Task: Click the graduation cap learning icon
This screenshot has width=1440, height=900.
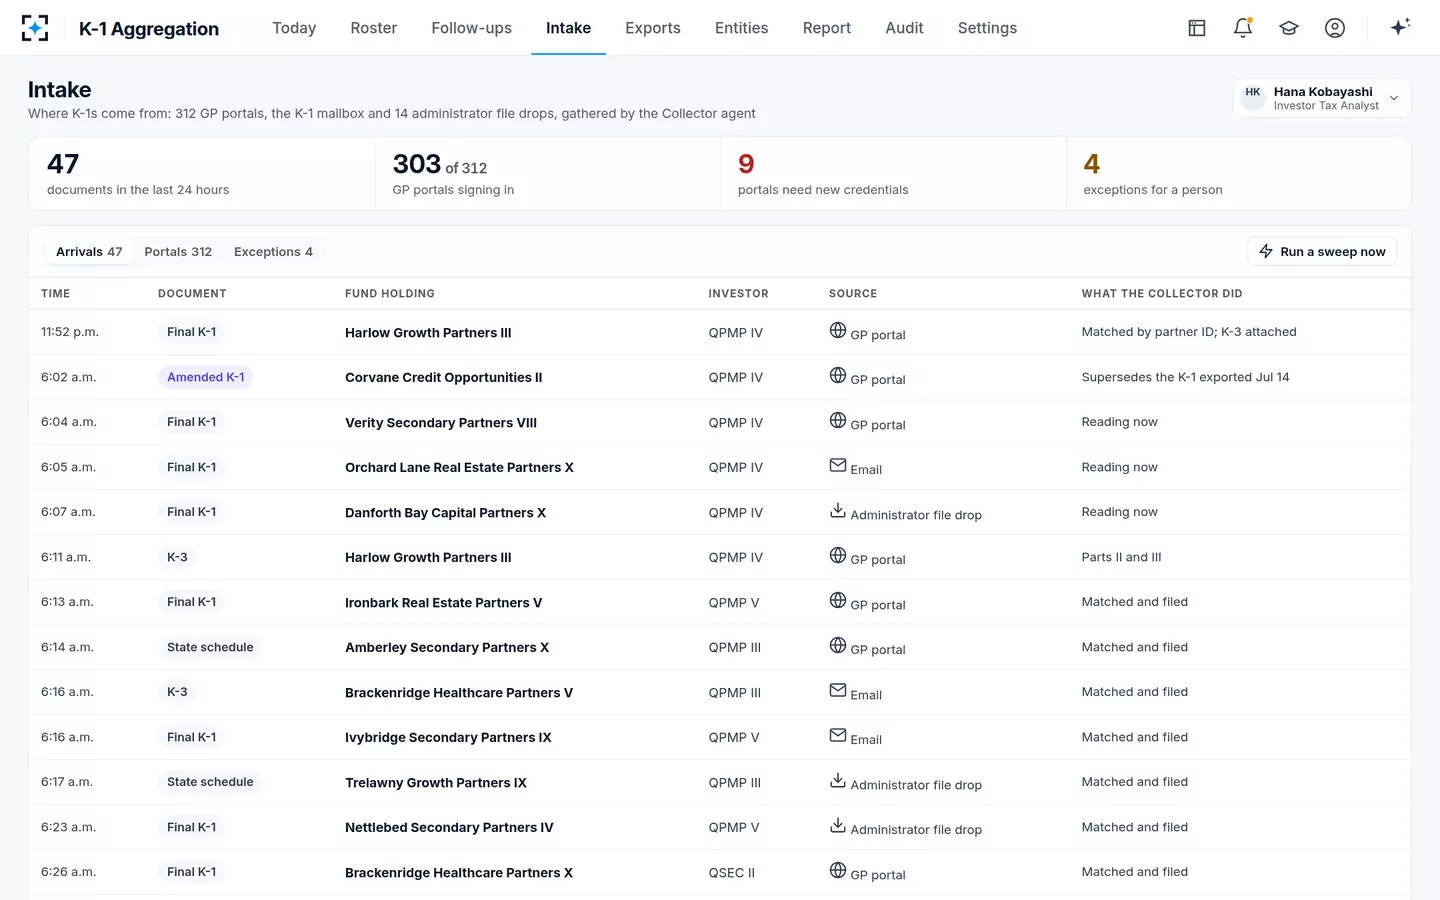Action: pos(1289,28)
